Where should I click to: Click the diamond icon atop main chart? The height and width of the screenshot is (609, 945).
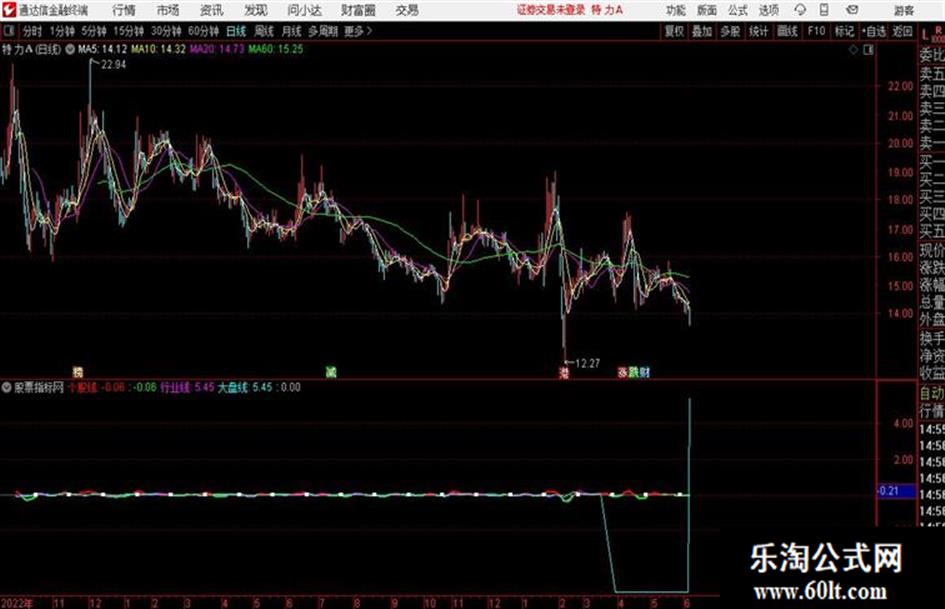[x=853, y=50]
